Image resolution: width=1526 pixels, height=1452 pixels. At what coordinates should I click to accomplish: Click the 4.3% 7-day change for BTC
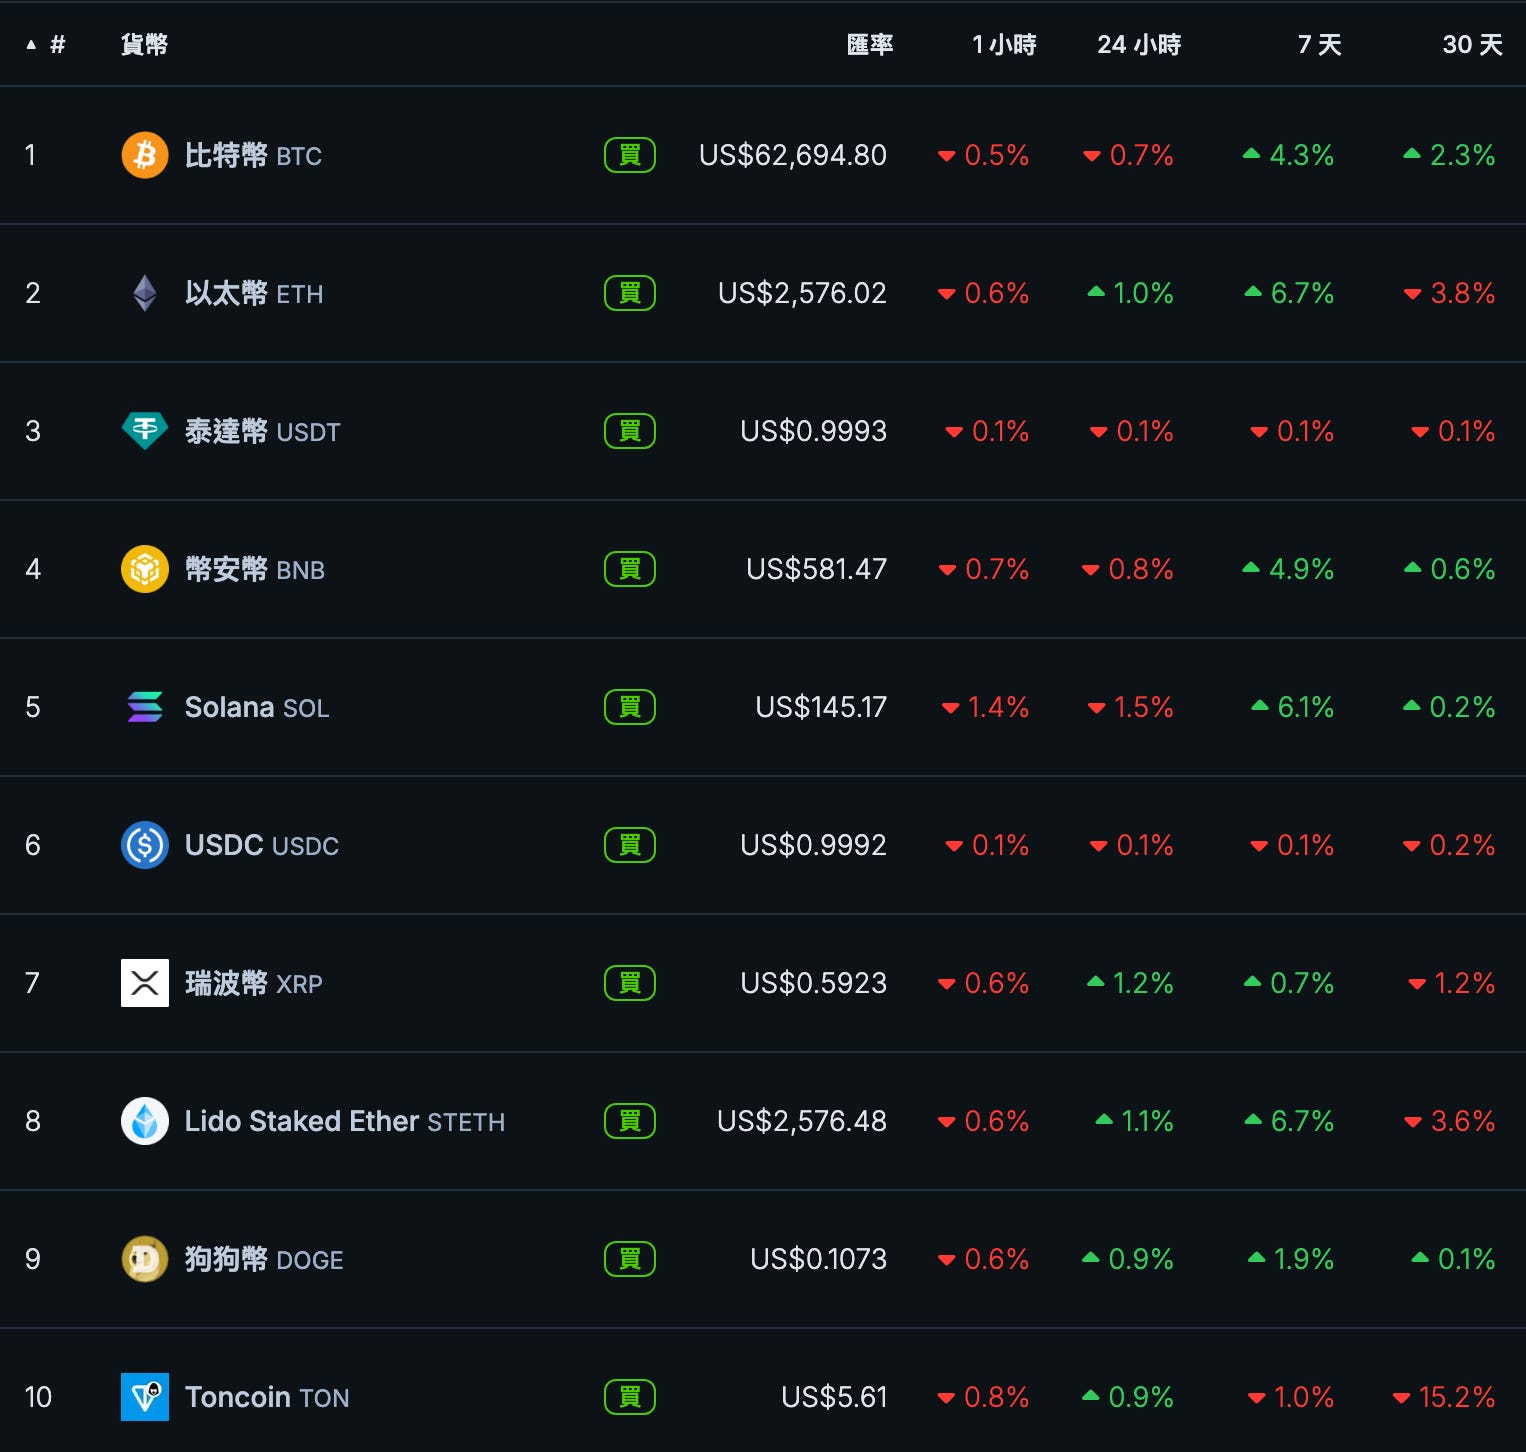(1288, 155)
